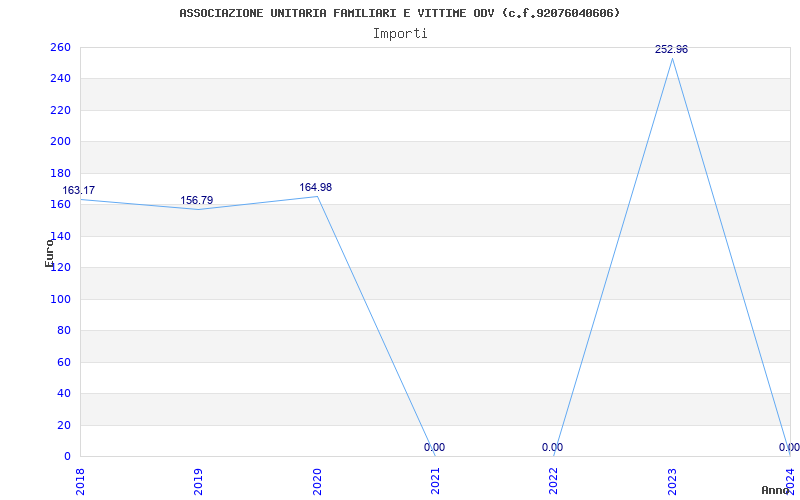The image size is (800, 500).
Task: Select the 200 y-axis tick label
Action: [60, 142]
